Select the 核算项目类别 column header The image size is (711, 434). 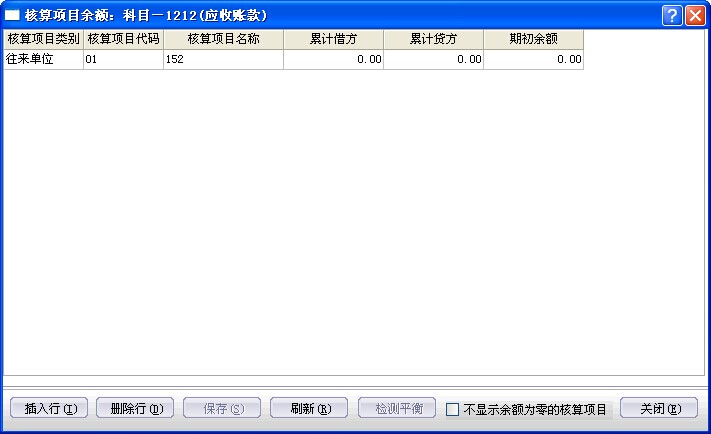[x=44, y=39]
